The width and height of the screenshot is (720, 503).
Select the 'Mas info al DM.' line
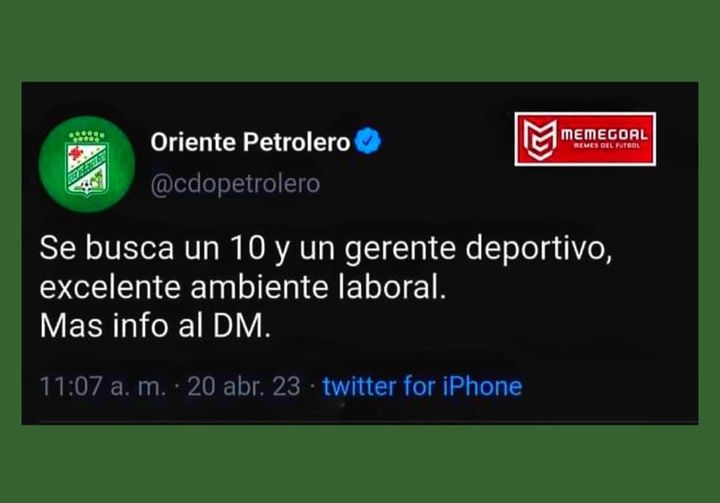pos(155,326)
